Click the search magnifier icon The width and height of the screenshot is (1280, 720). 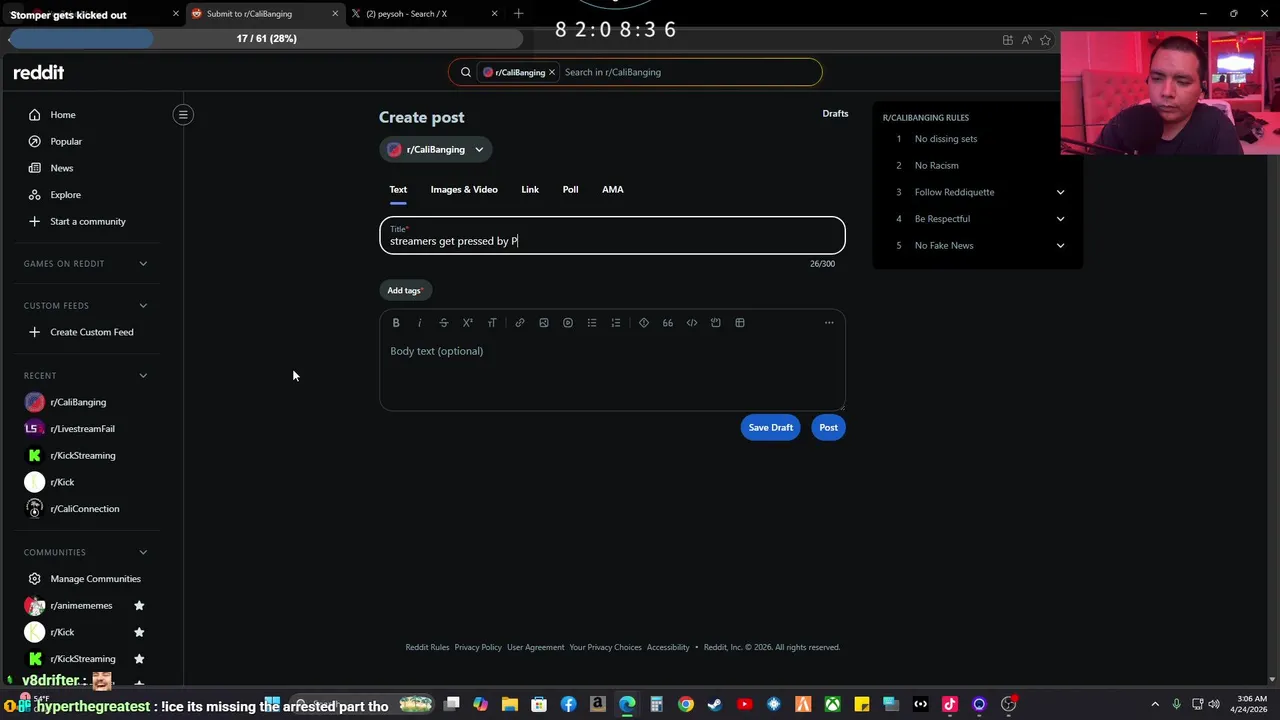[466, 72]
